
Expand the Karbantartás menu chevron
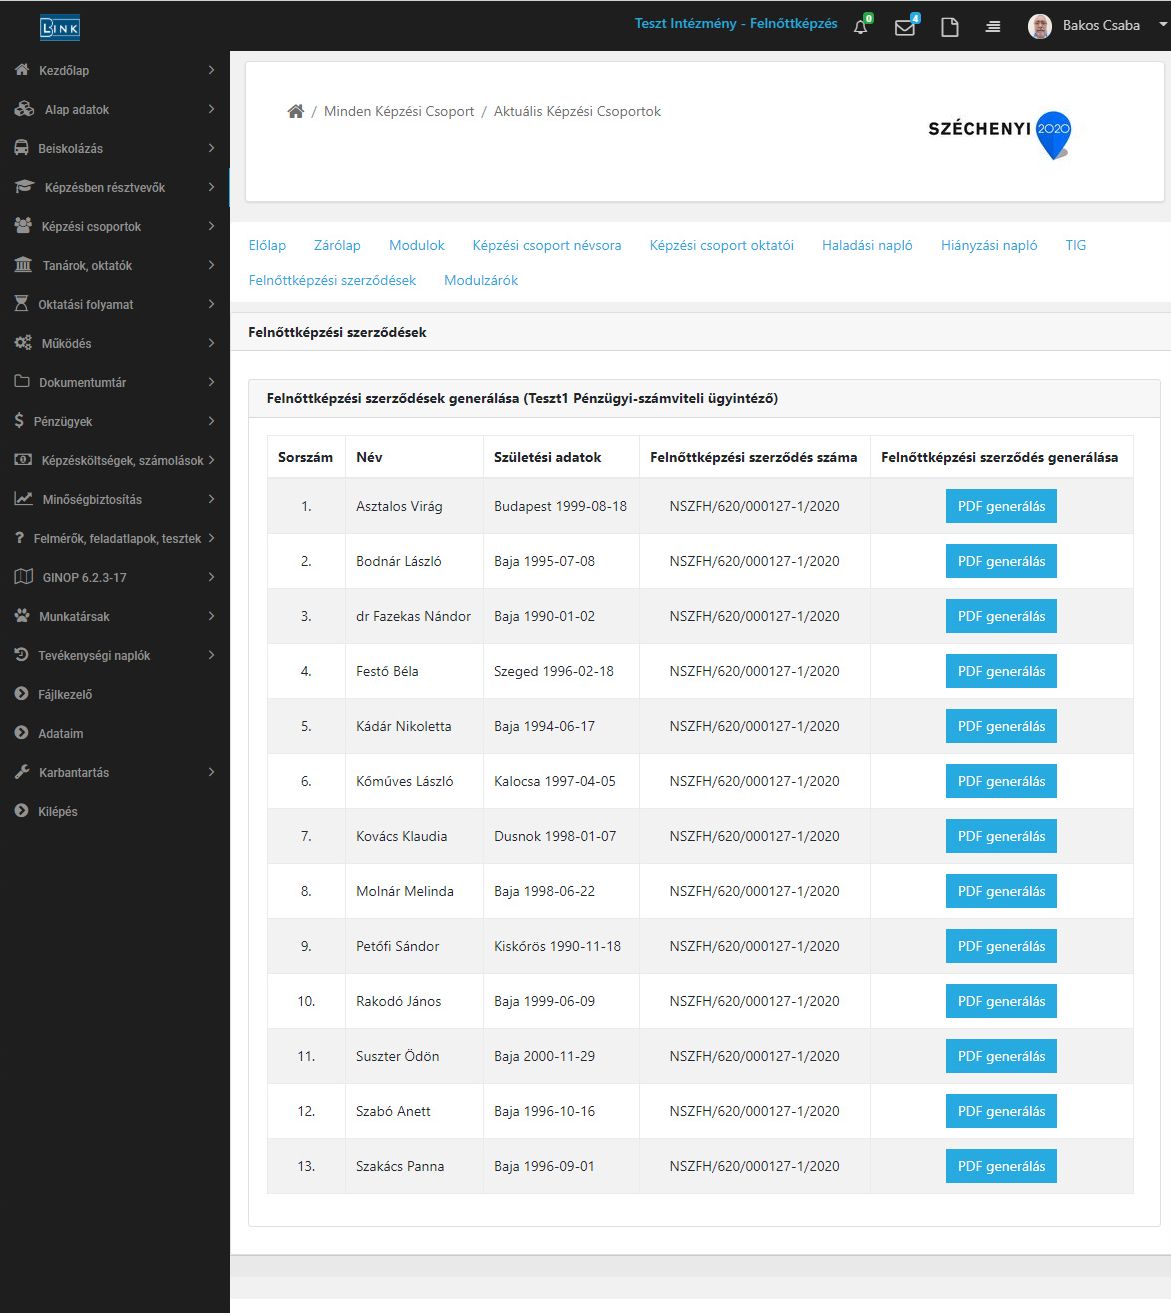click(x=211, y=772)
